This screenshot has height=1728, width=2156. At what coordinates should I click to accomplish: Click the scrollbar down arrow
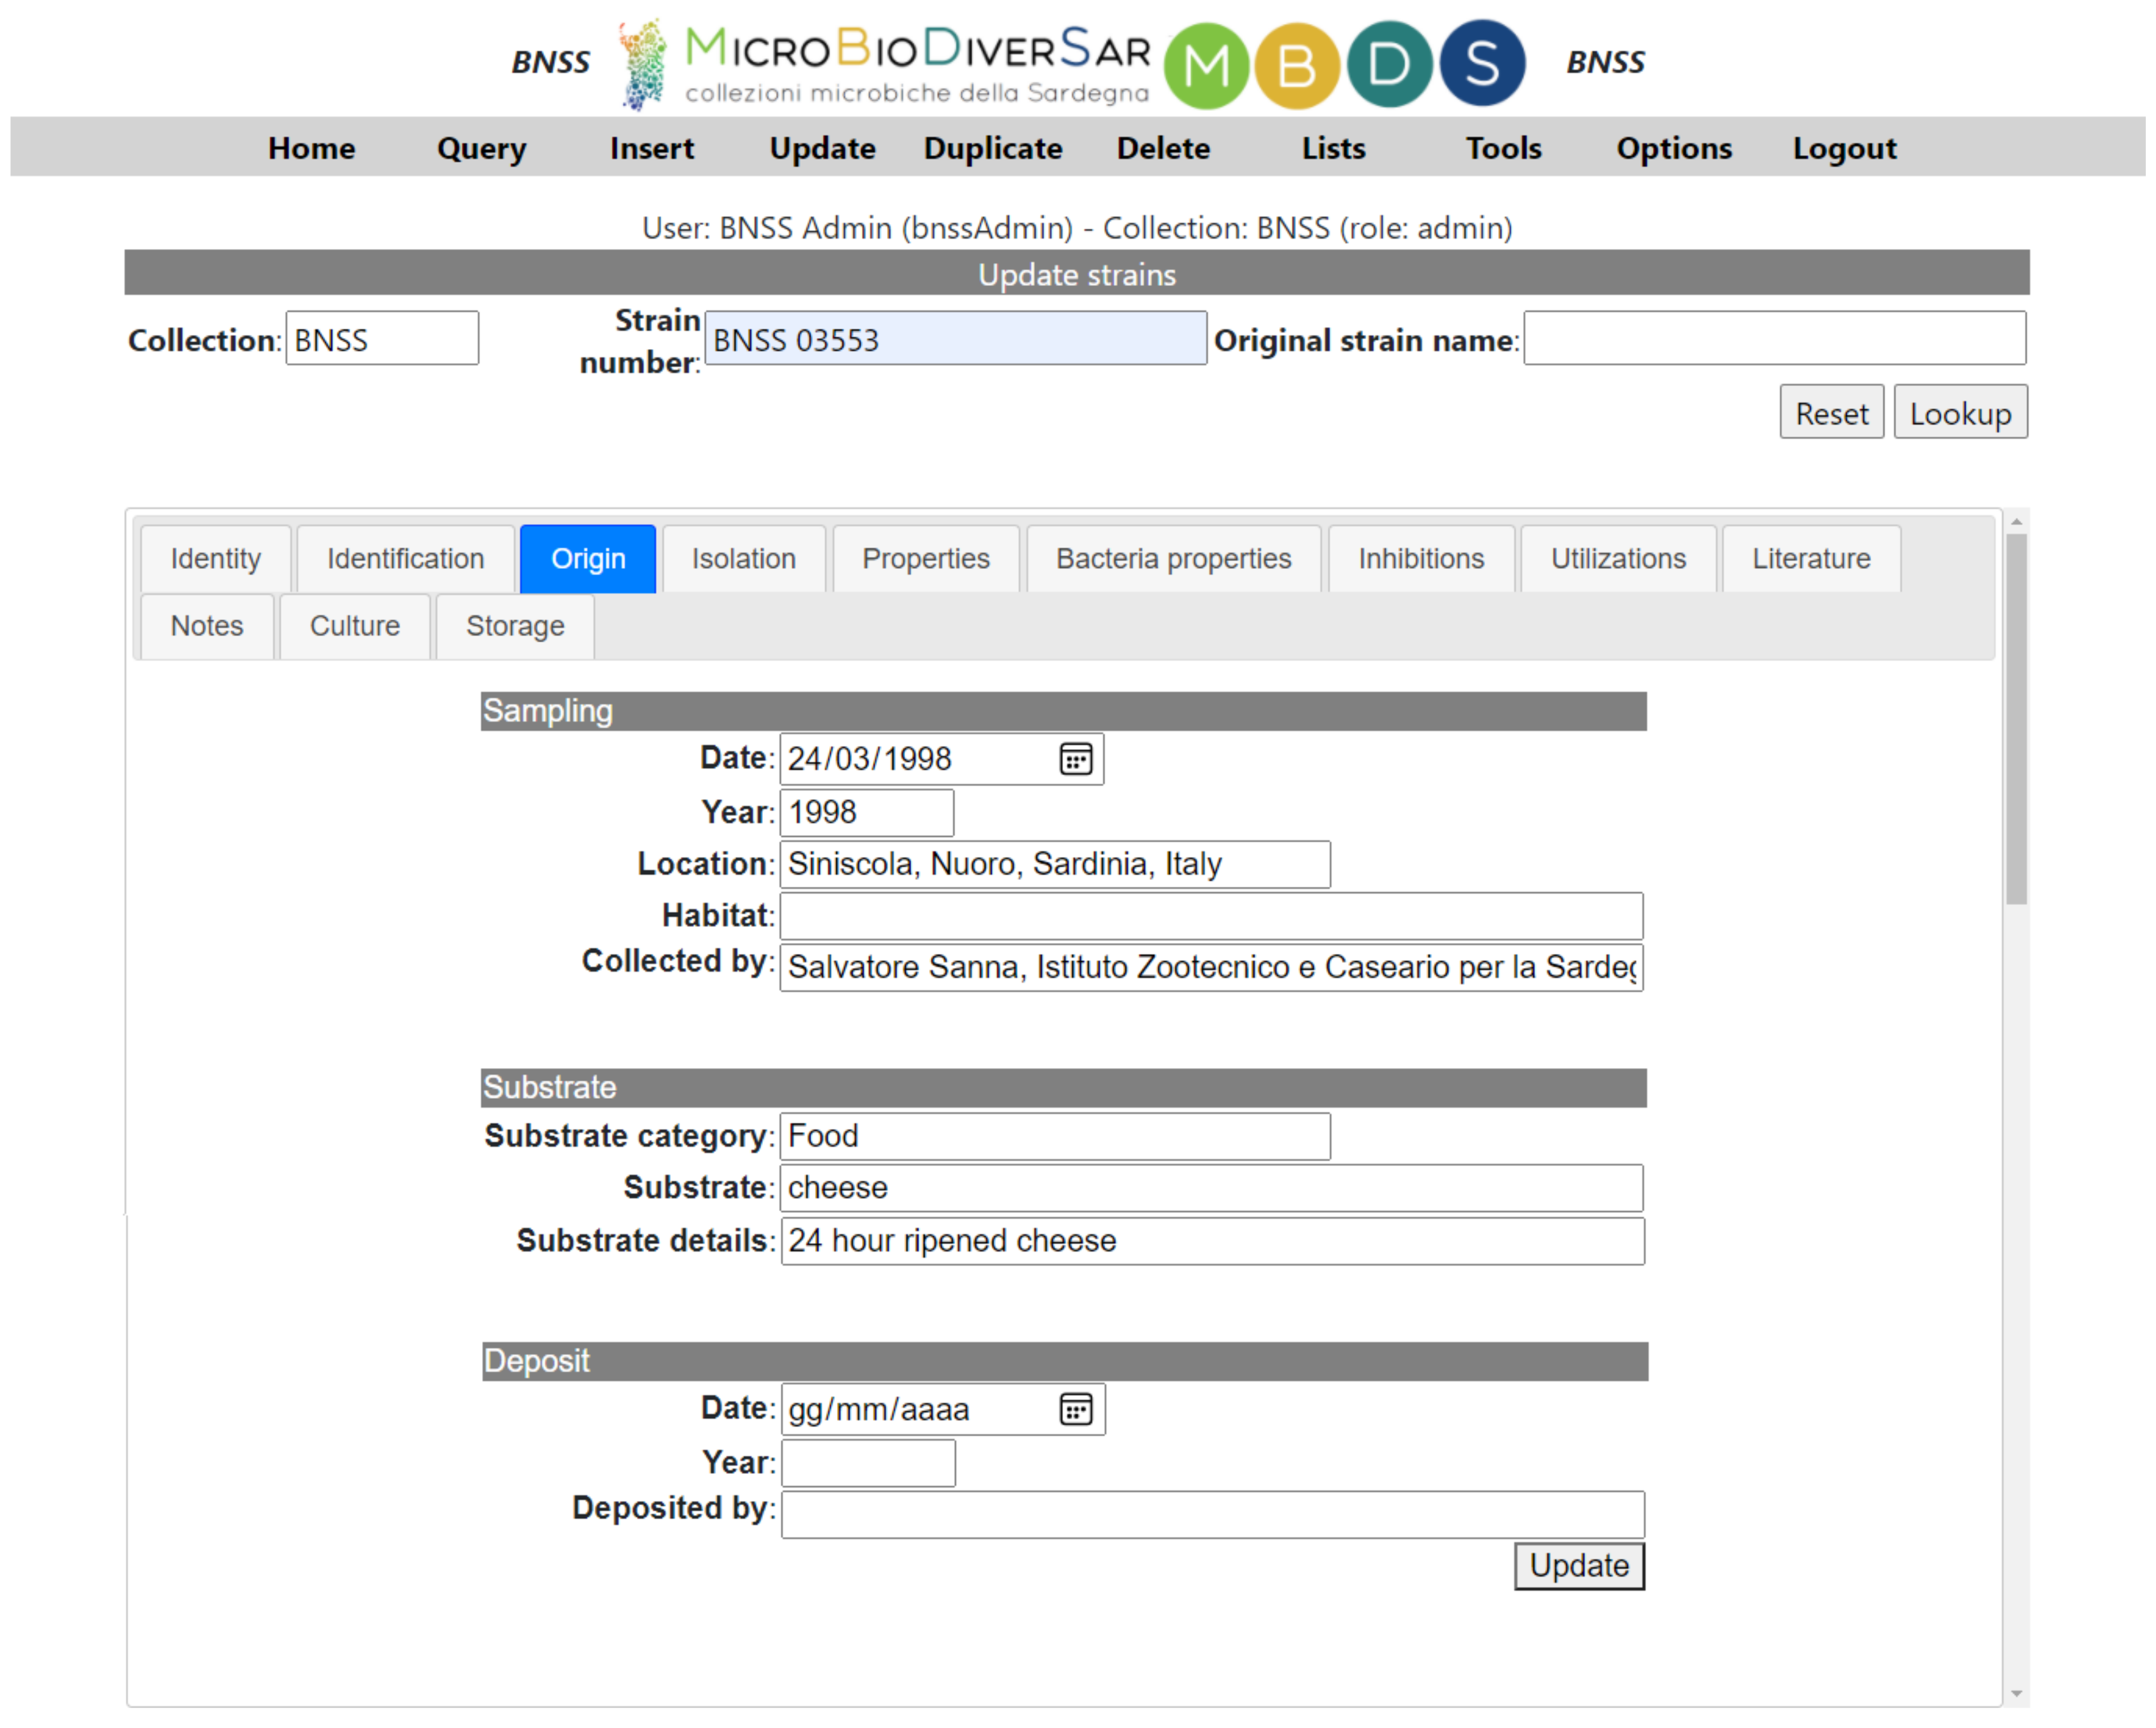coord(2015,1693)
